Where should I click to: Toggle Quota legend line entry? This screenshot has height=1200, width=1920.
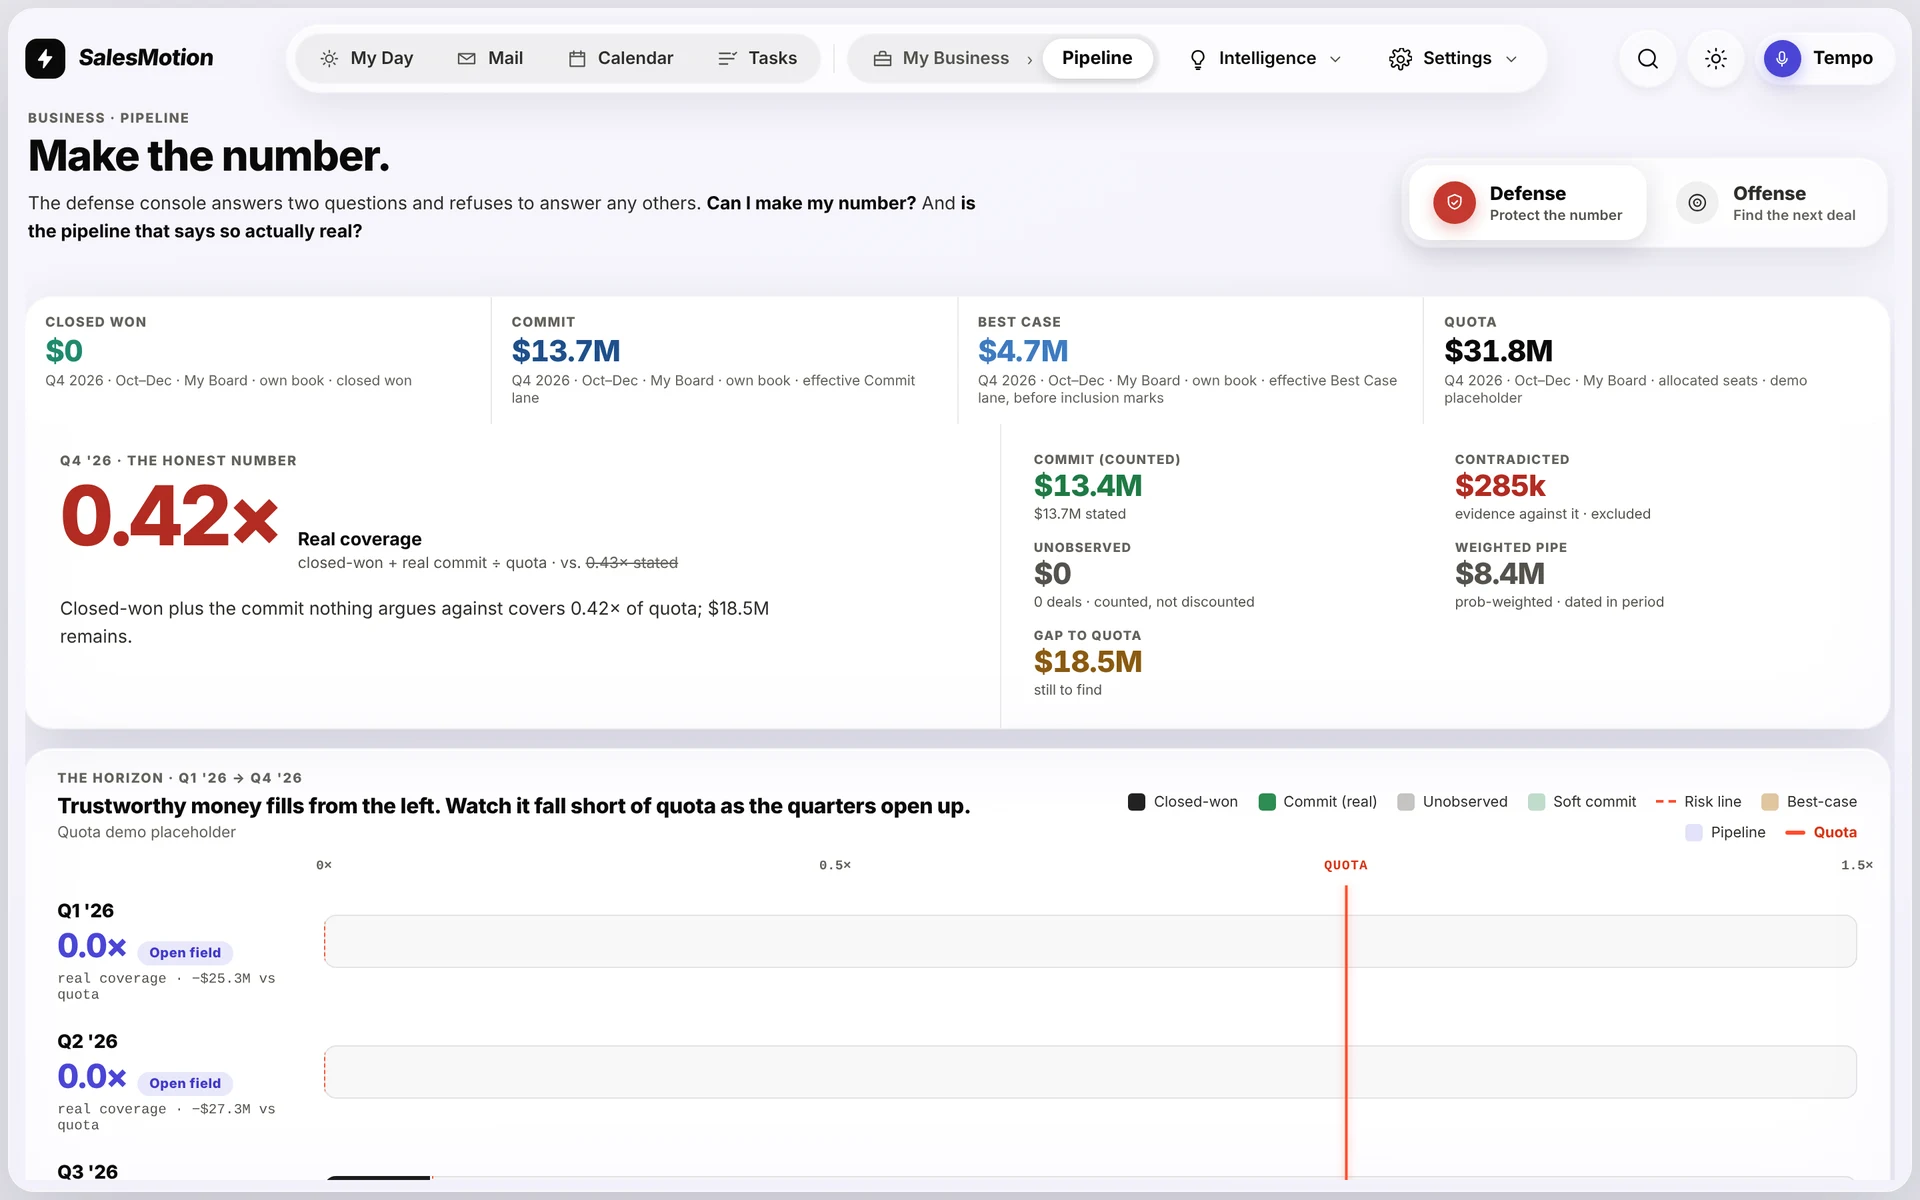(x=1821, y=832)
